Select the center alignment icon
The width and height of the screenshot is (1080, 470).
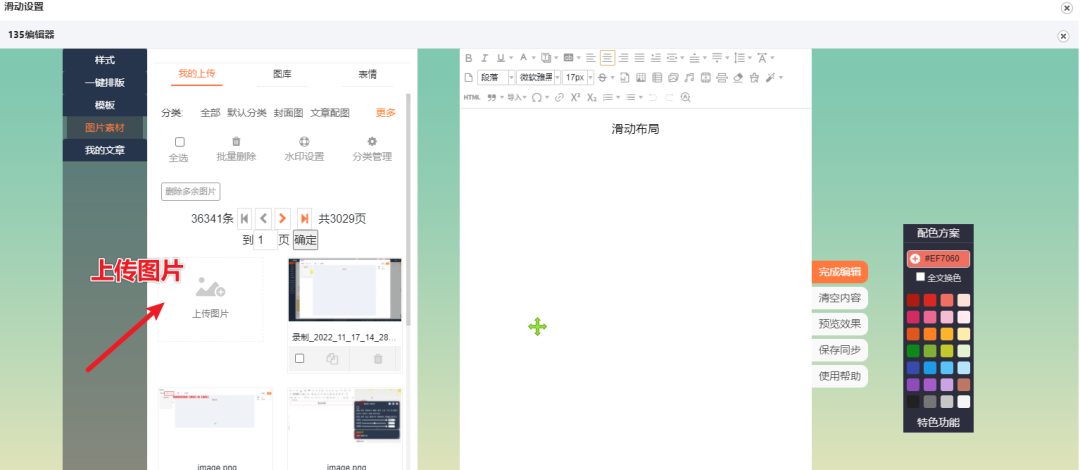tap(608, 58)
